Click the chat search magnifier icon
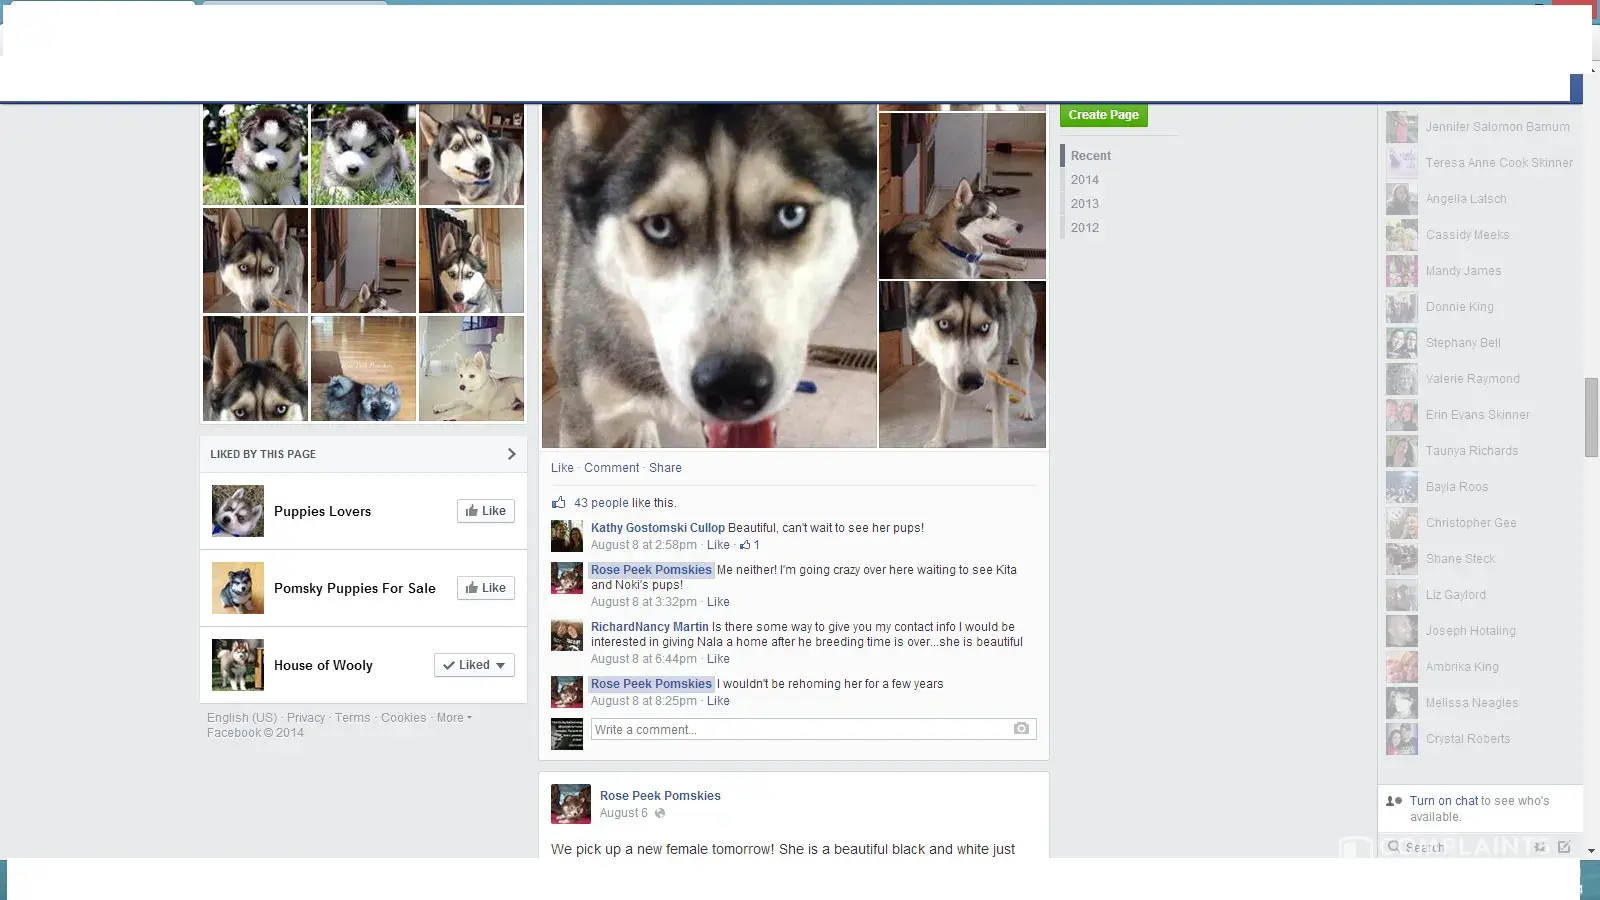Viewport: 1600px width, 900px height. pyautogui.click(x=1394, y=847)
